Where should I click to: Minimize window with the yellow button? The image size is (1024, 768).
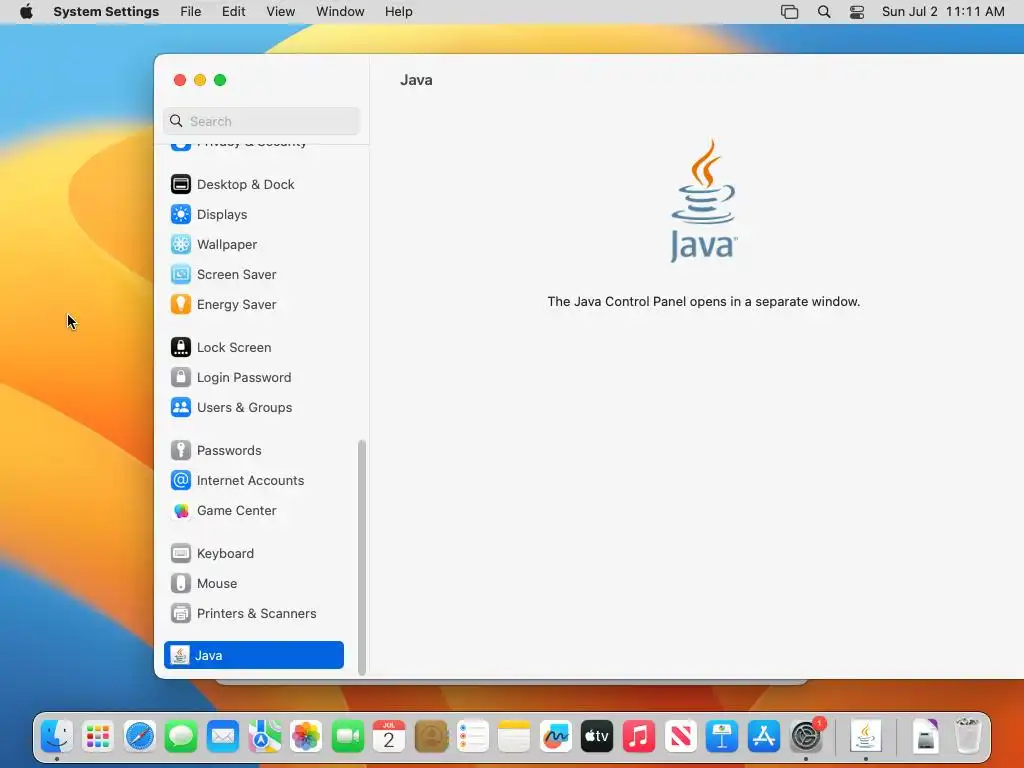(200, 80)
